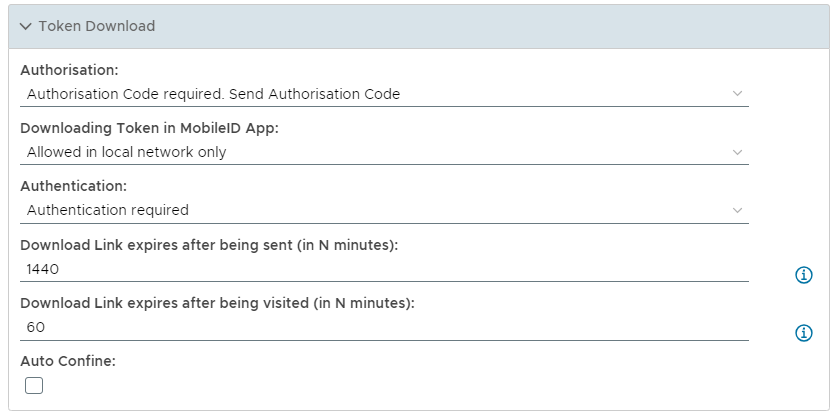Screen dimensions: 839x417
Task: Click the 'Download Link expires after being visited' label
Action: [215, 303]
